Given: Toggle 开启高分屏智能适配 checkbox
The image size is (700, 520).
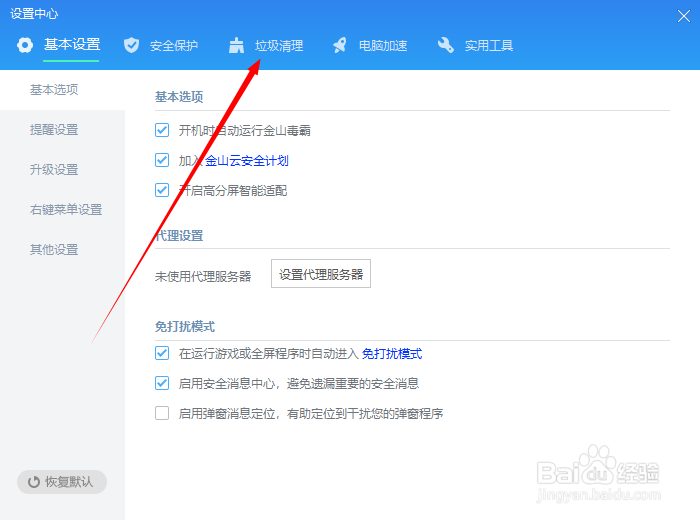Looking at the screenshot, I should coord(162,190).
